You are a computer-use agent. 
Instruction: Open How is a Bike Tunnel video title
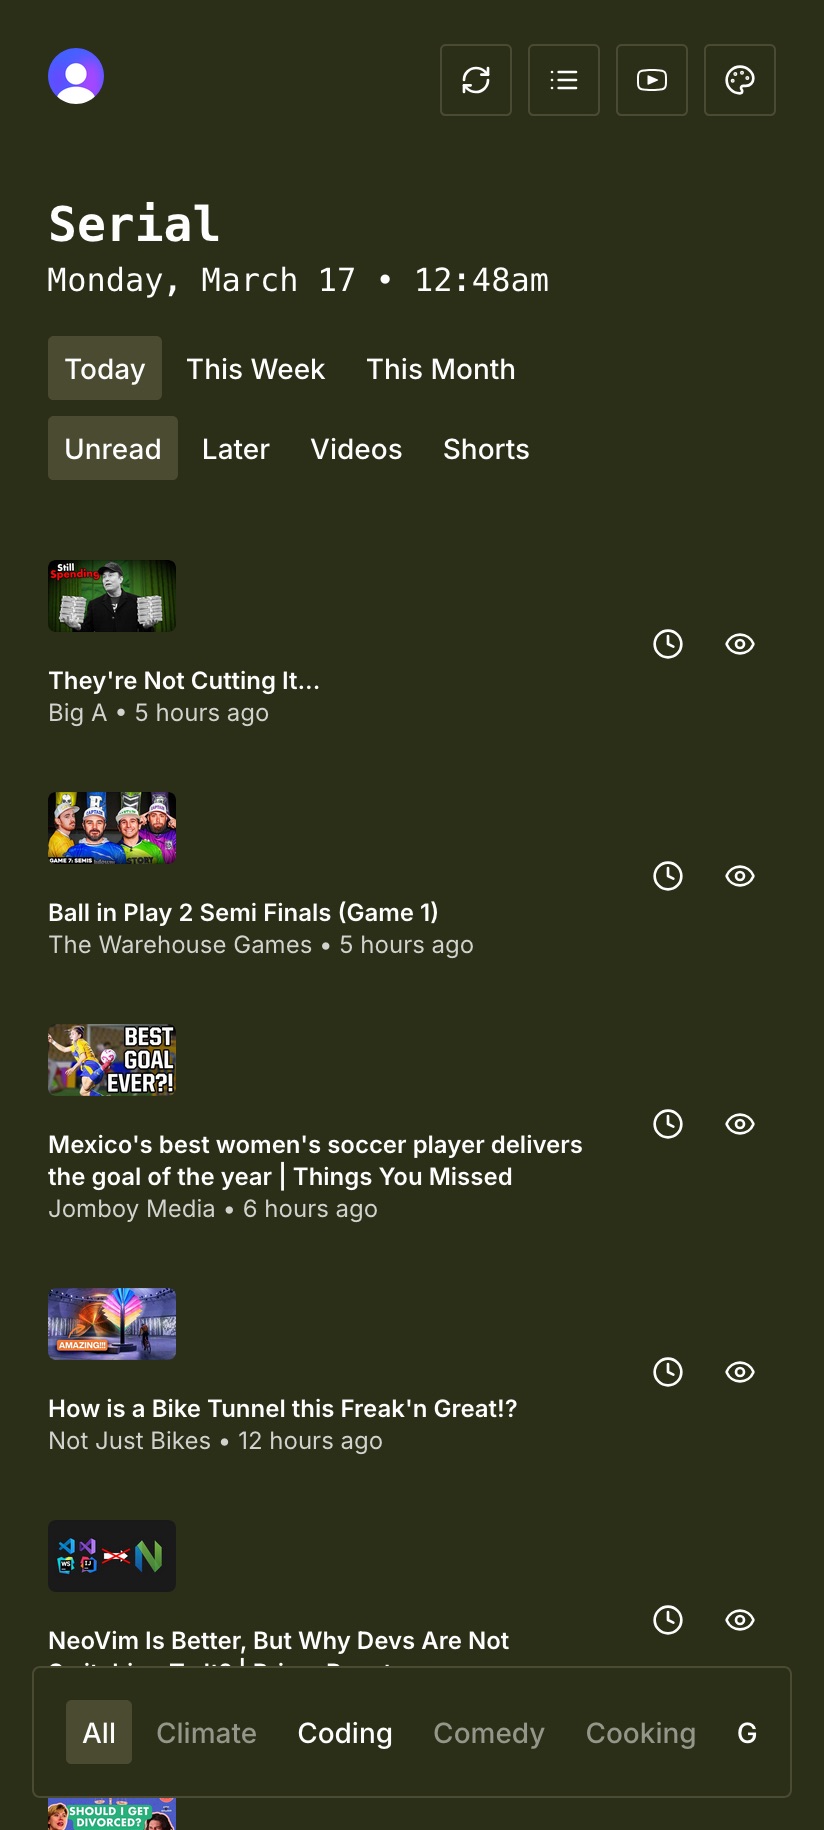click(x=283, y=1408)
